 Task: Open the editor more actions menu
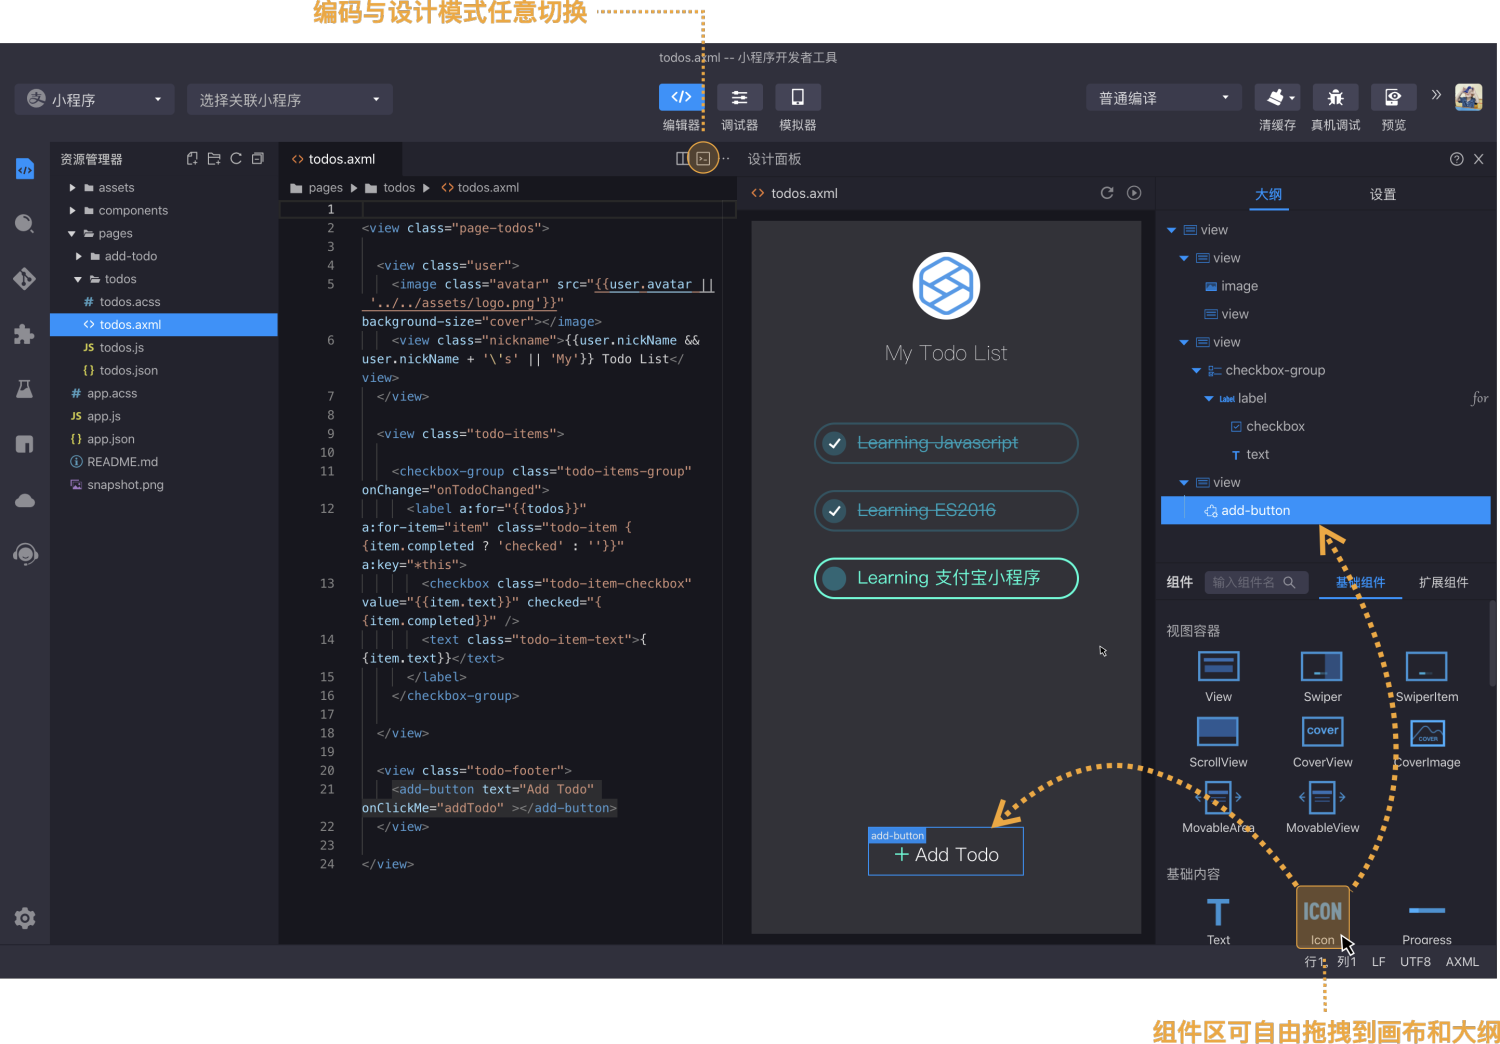[725, 158]
